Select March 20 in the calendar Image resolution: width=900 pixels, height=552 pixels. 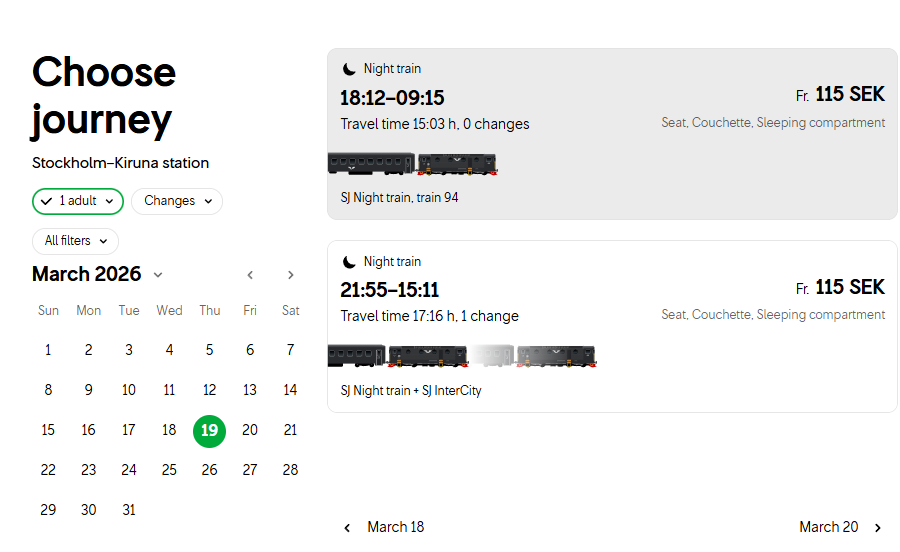[x=250, y=430]
